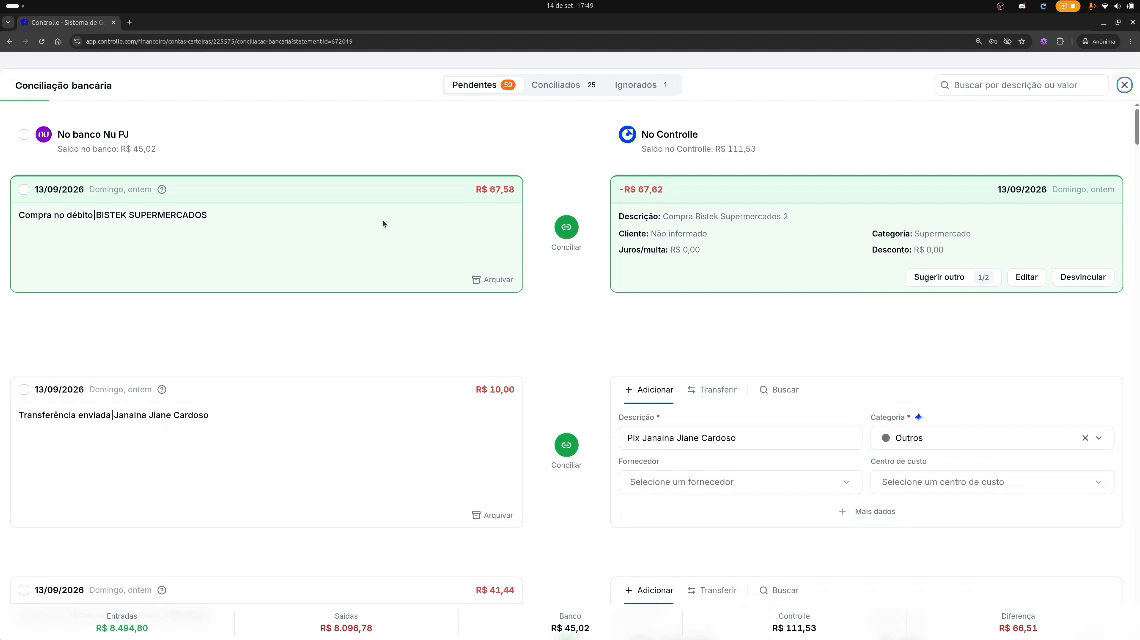Click the page vertical scrollbar
The height and width of the screenshot is (640, 1140).
pyautogui.click(x=1136, y=125)
